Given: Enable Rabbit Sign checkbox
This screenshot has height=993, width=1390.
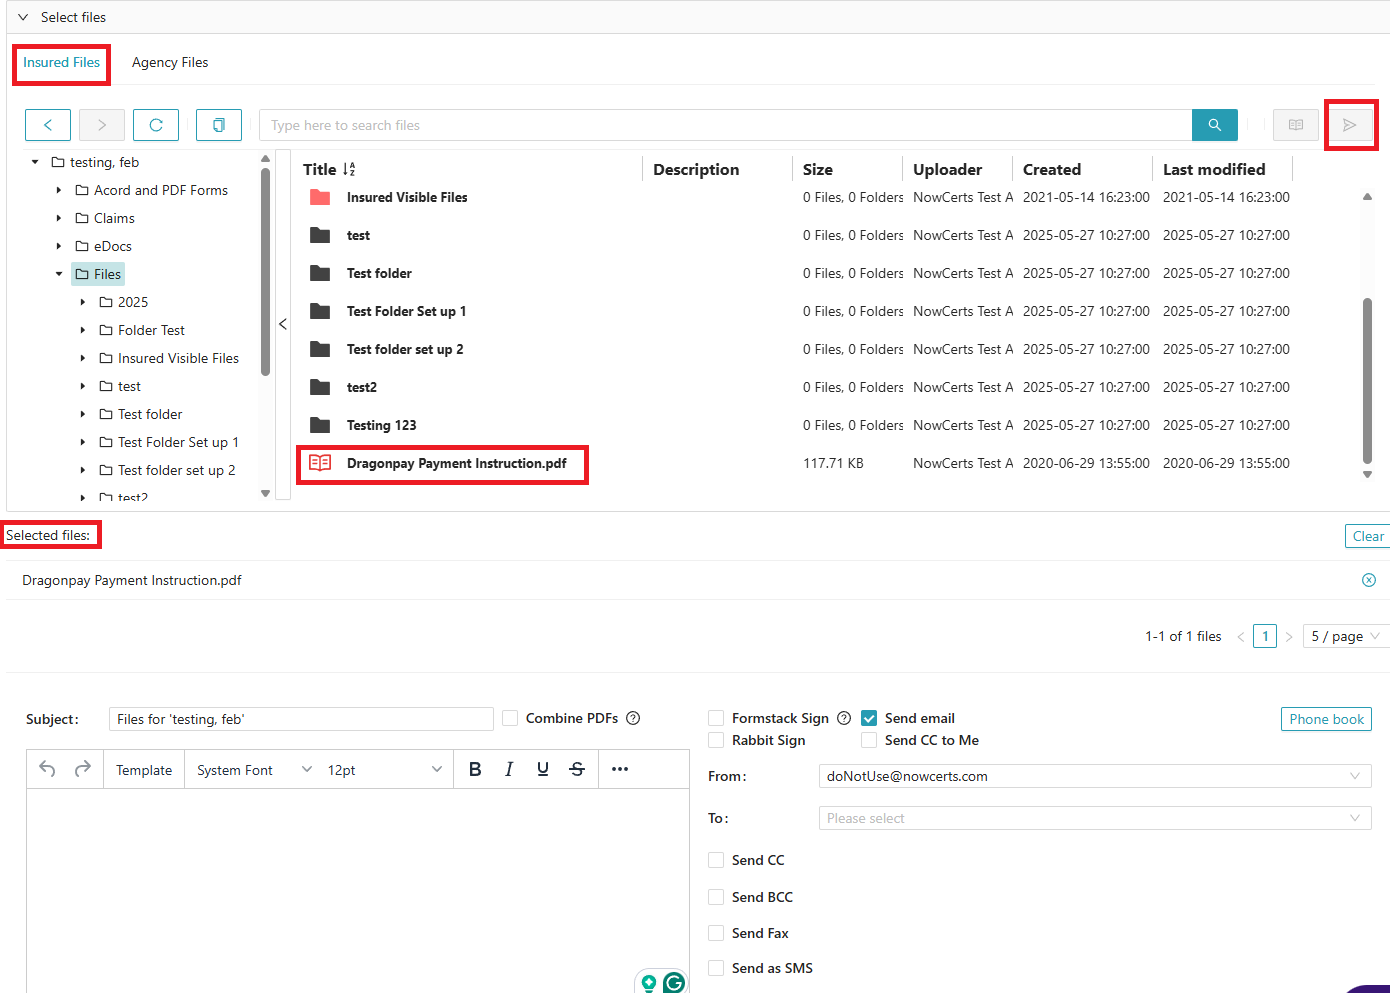Looking at the screenshot, I should (x=716, y=740).
